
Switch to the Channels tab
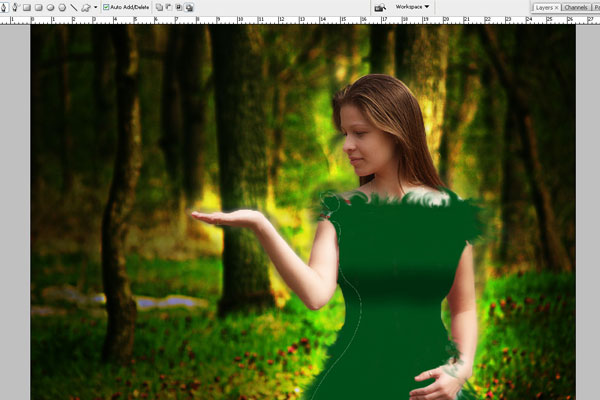pyautogui.click(x=576, y=7)
